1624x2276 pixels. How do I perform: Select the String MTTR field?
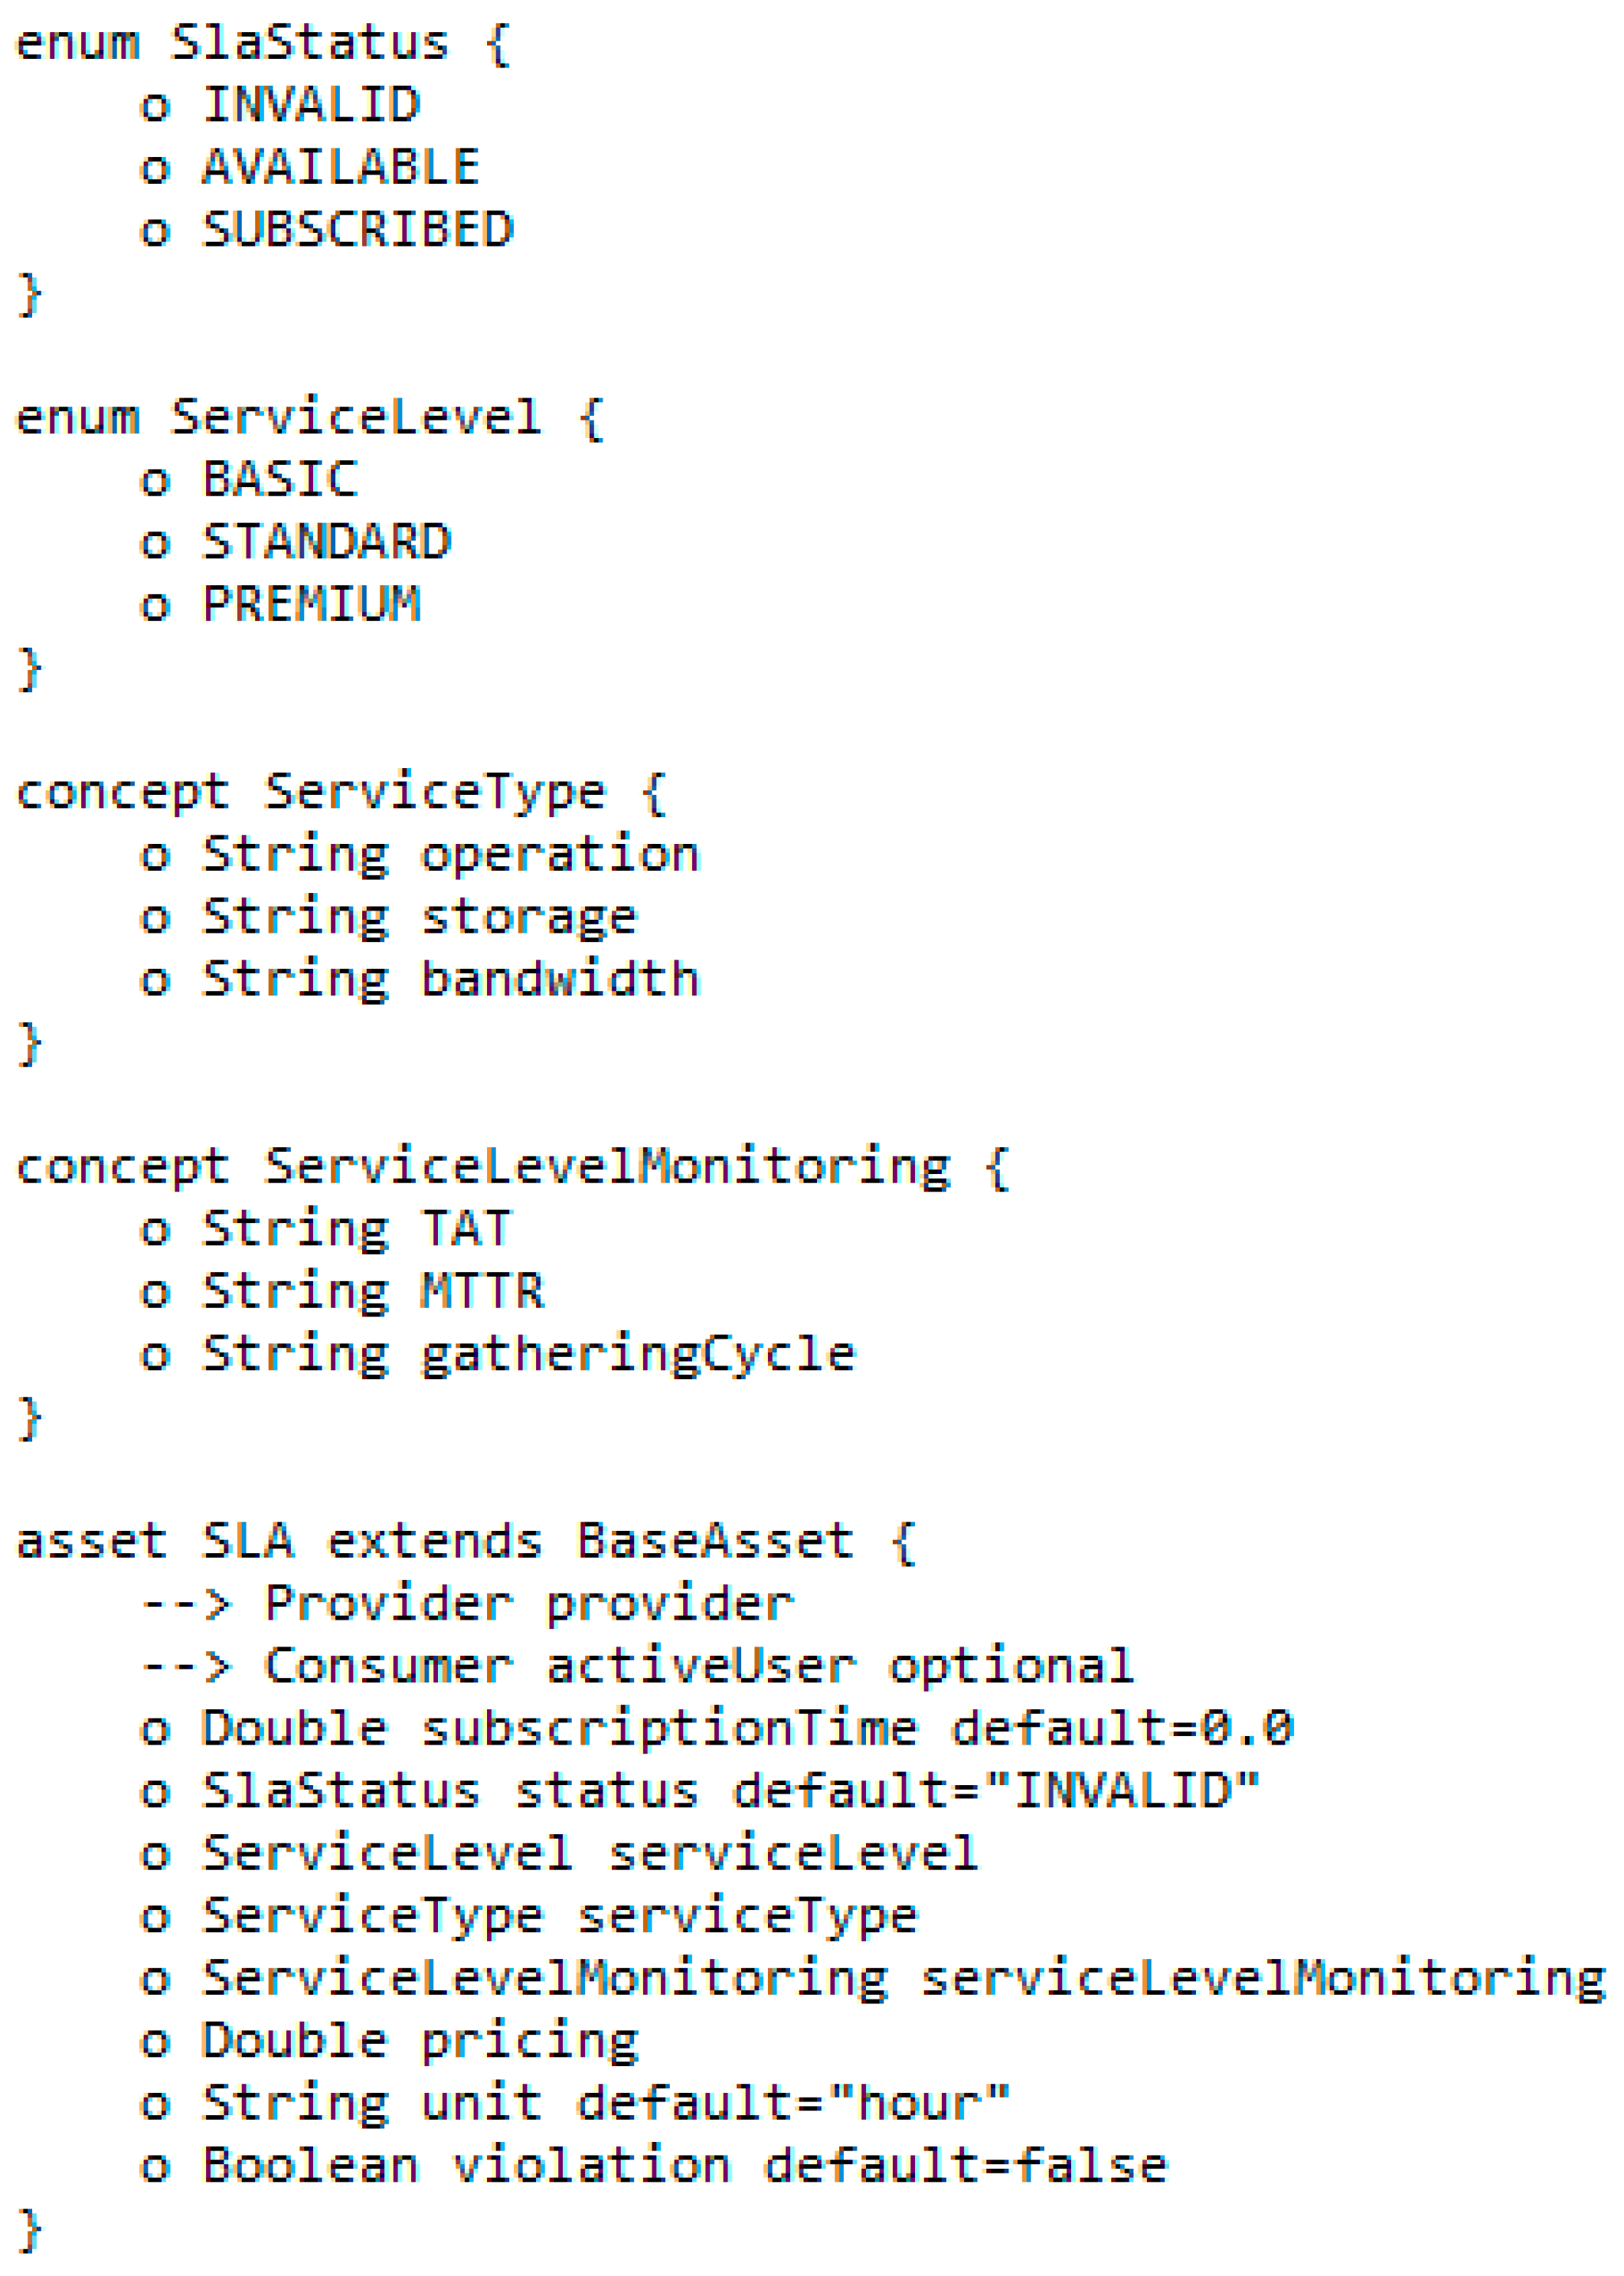pyautogui.click(x=342, y=1291)
